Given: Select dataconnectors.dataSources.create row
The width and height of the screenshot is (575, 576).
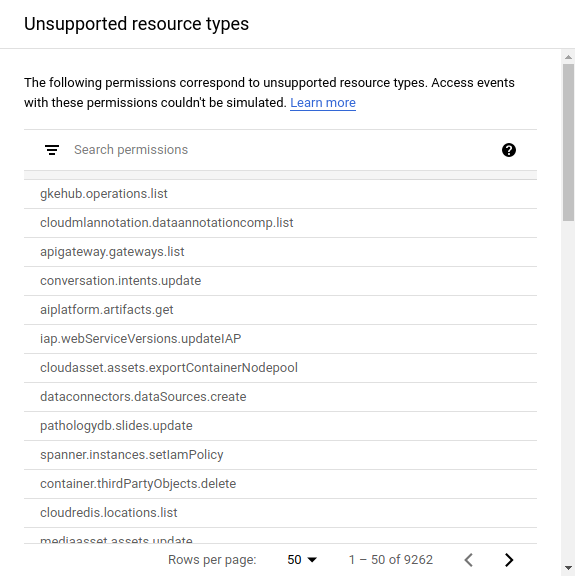Looking at the screenshot, I should [280, 397].
